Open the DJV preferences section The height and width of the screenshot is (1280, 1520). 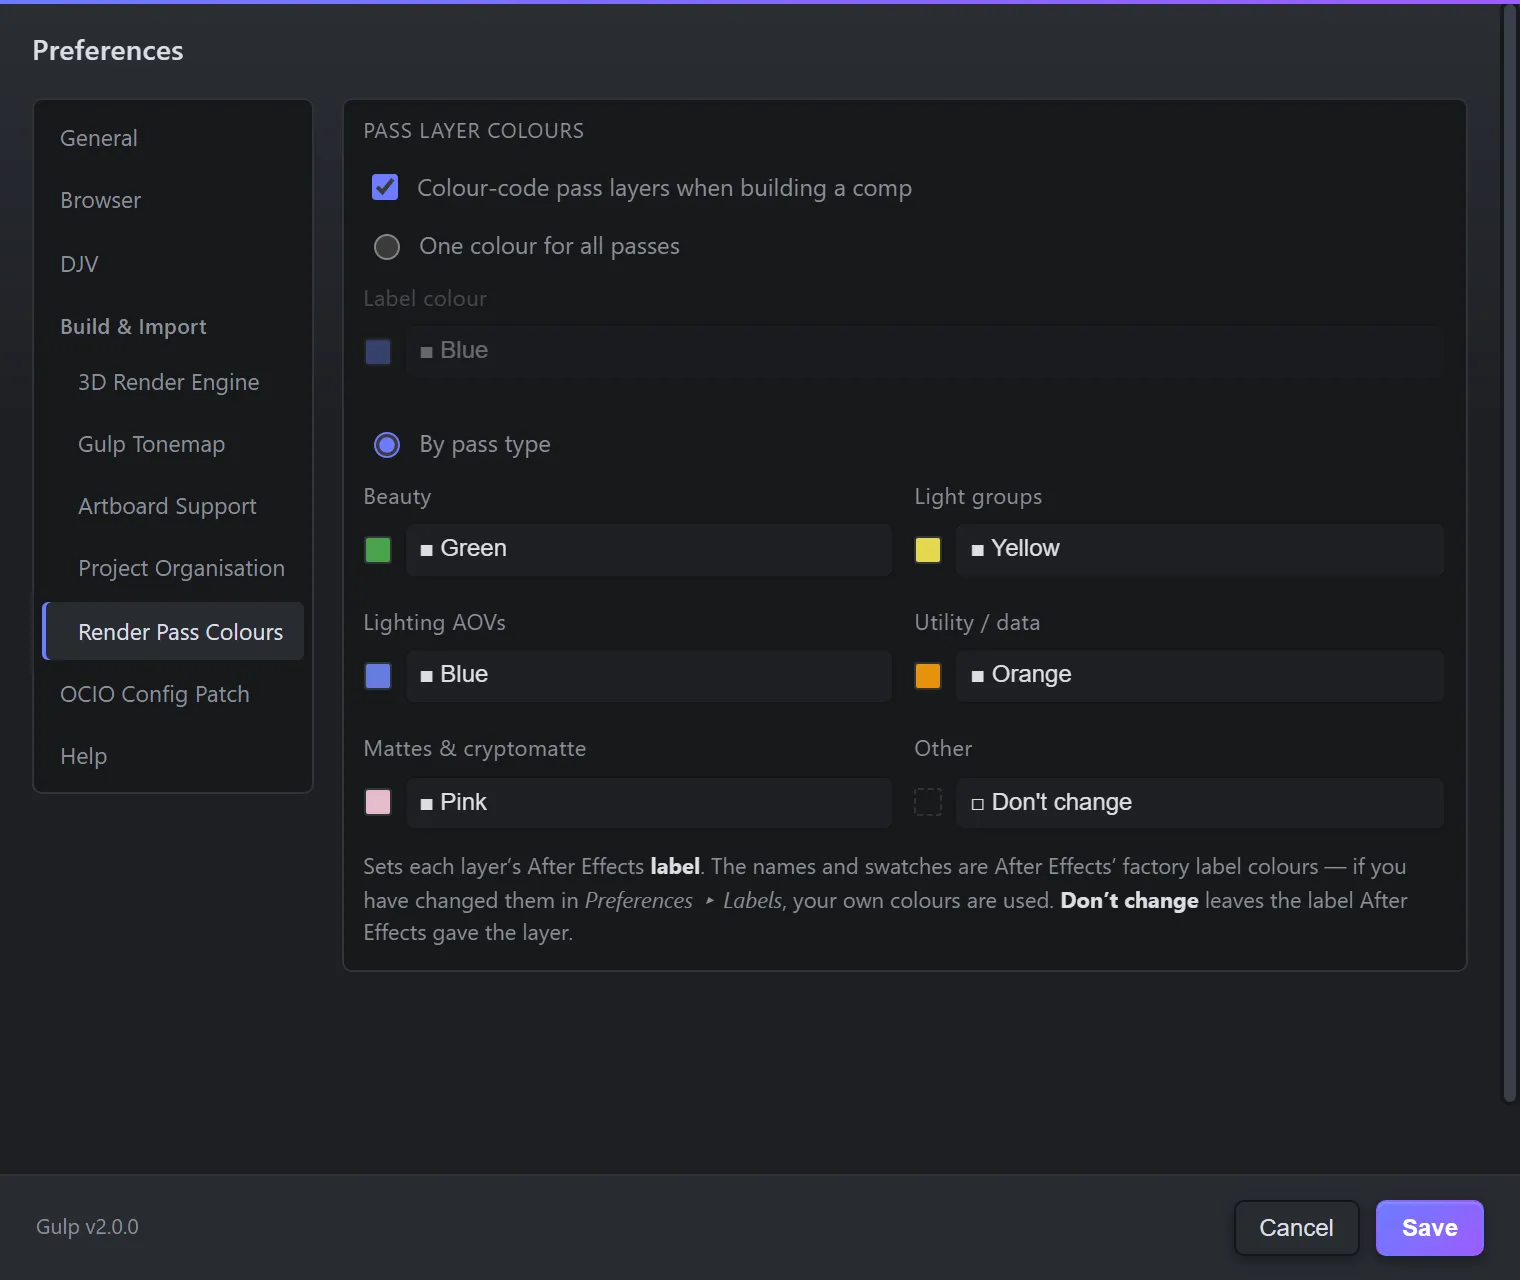click(x=173, y=264)
